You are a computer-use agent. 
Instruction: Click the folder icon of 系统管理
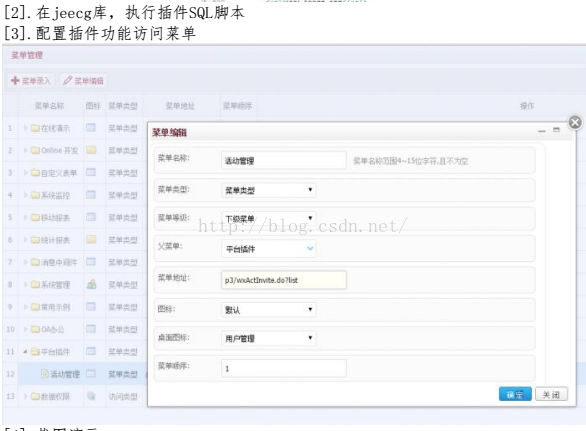(x=35, y=285)
